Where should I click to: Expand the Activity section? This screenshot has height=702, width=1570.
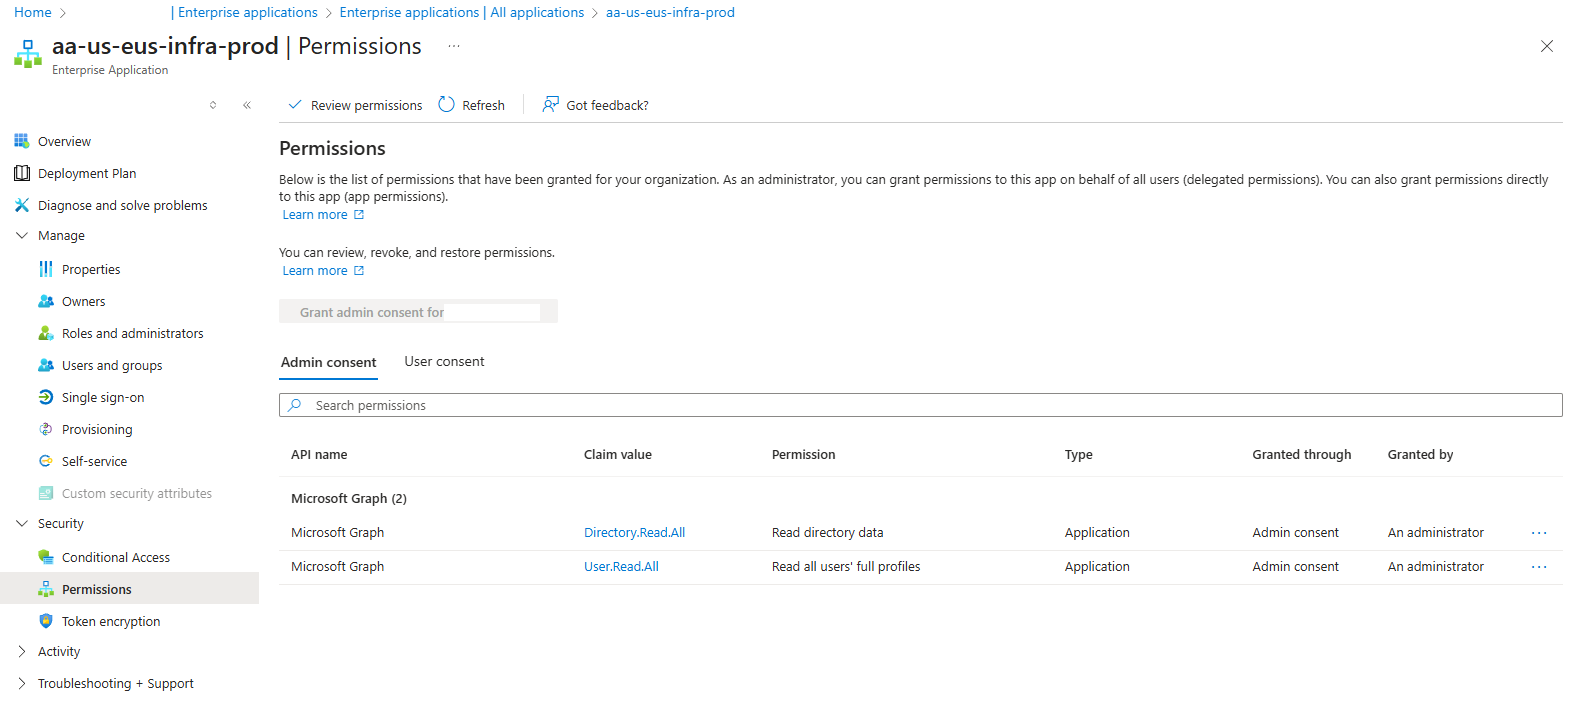tap(22, 652)
